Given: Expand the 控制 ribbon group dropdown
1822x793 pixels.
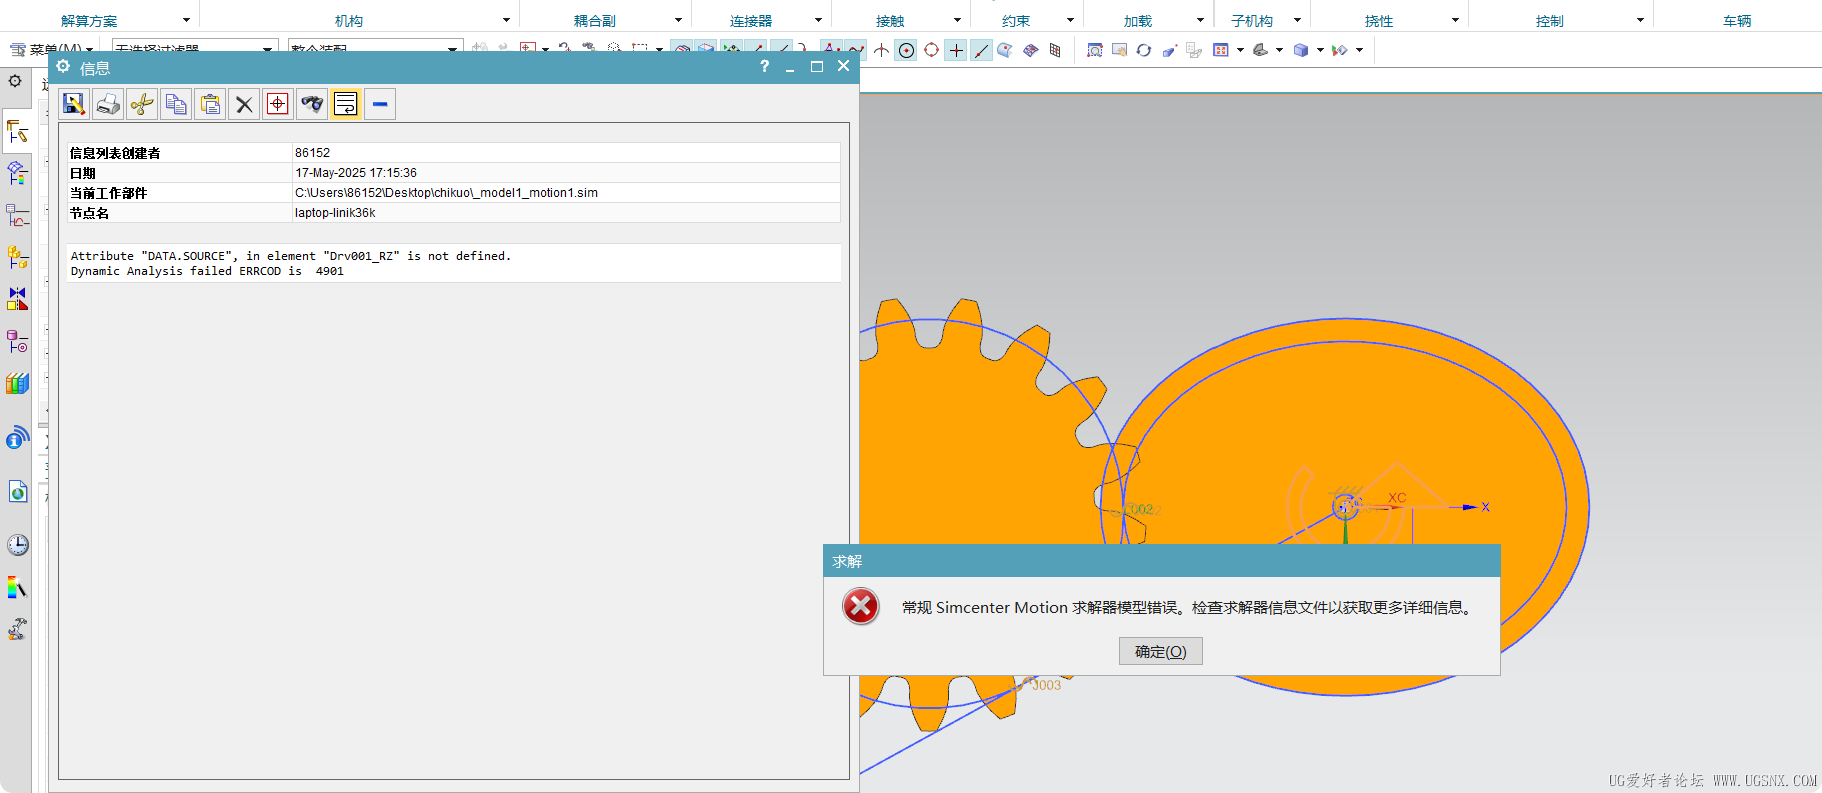Looking at the screenshot, I should point(1640,20).
